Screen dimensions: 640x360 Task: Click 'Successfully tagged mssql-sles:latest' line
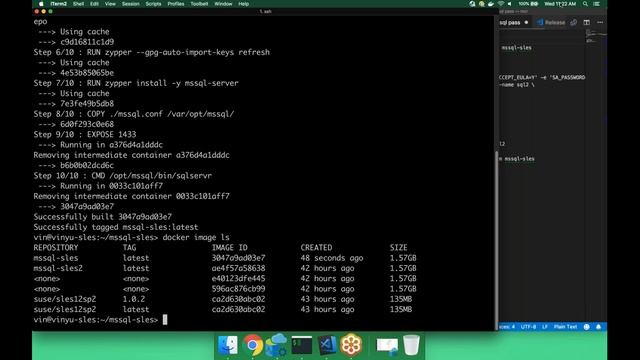[x=116, y=227]
